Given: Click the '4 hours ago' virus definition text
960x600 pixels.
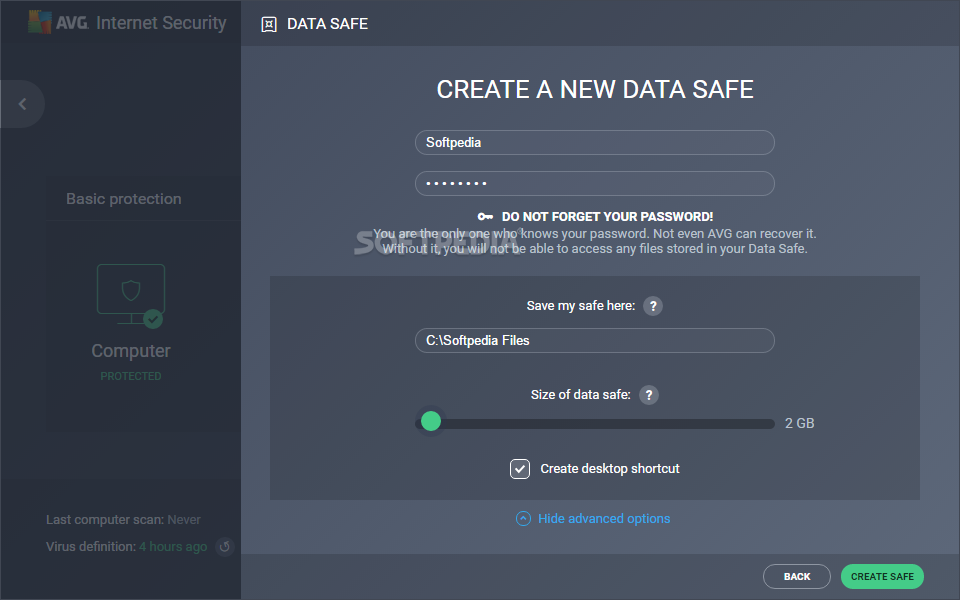Looking at the screenshot, I should click(x=173, y=547).
